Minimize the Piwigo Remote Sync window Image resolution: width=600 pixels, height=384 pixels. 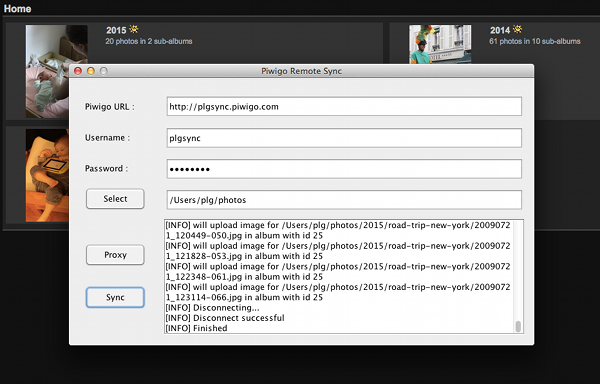coord(91,71)
